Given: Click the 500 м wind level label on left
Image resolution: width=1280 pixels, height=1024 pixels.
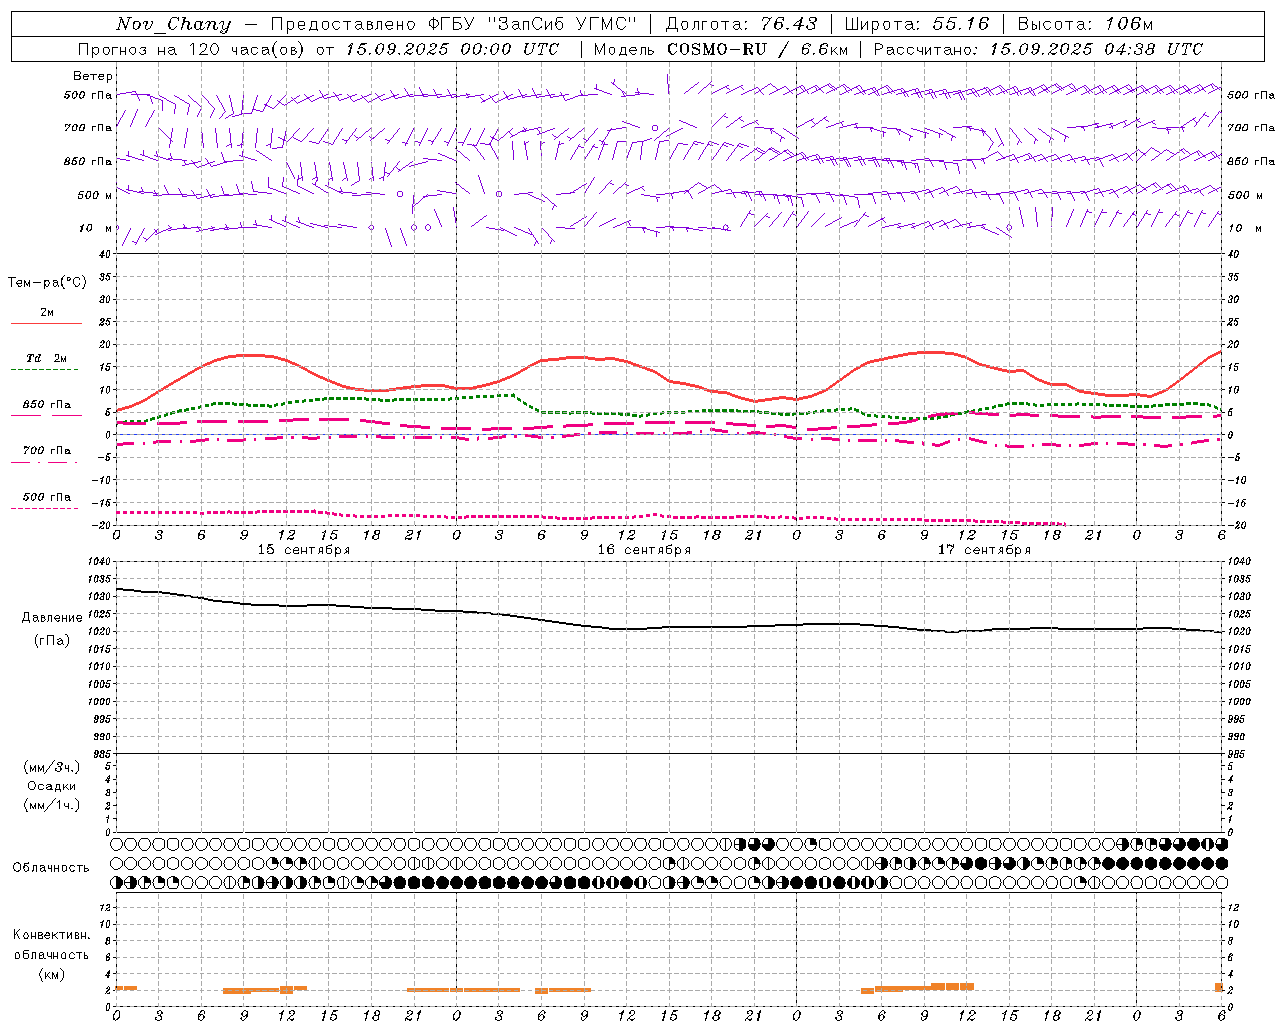Looking at the screenshot, I should [x=95, y=195].
